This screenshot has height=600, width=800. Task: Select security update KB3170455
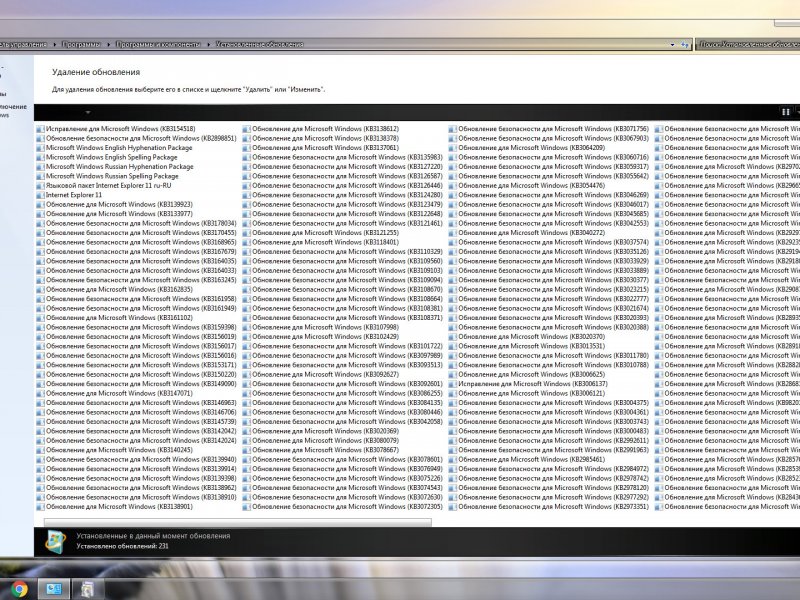[137, 233]
